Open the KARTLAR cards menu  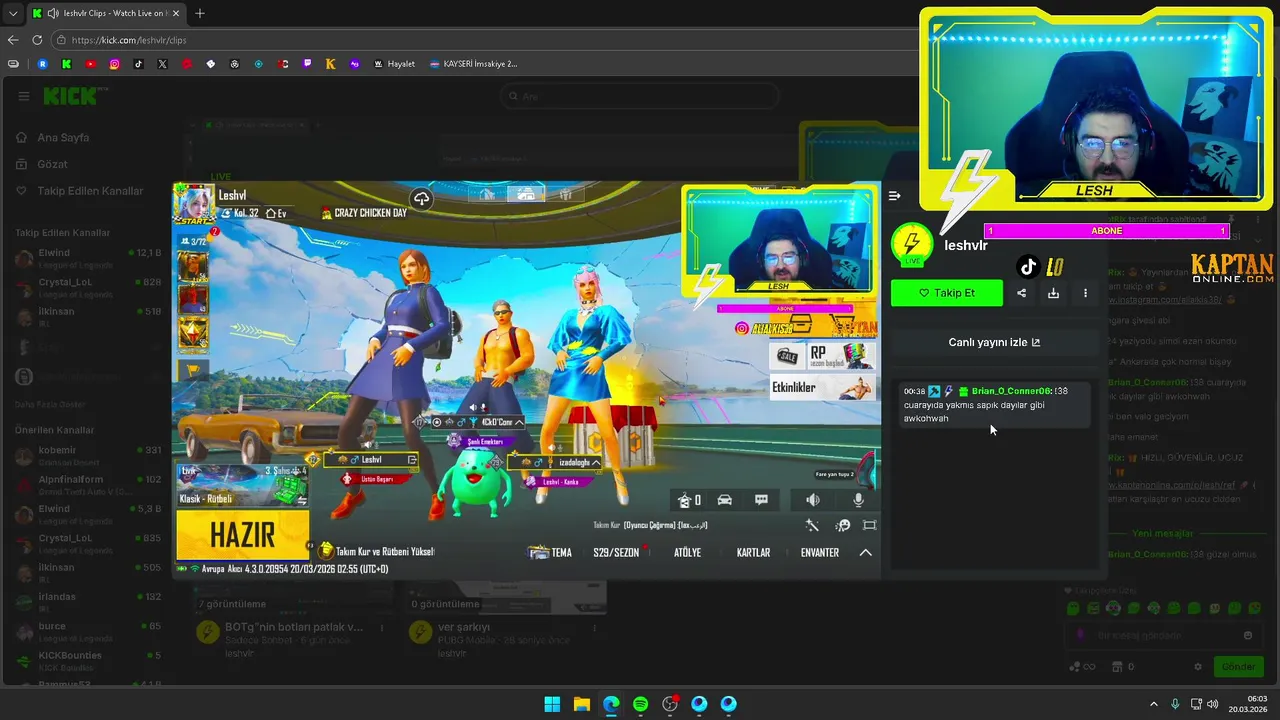(x=753, y=552)
